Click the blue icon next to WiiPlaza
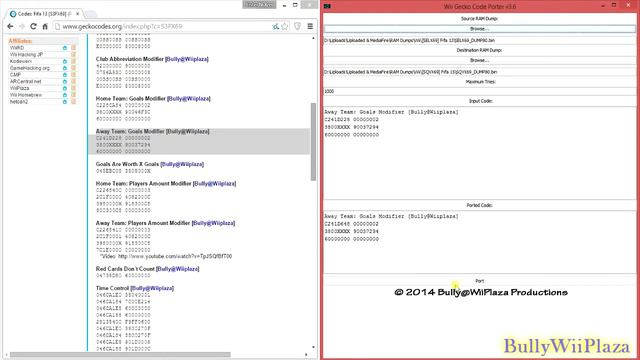Viewport: 640px width, 360px height. (64, 88)
